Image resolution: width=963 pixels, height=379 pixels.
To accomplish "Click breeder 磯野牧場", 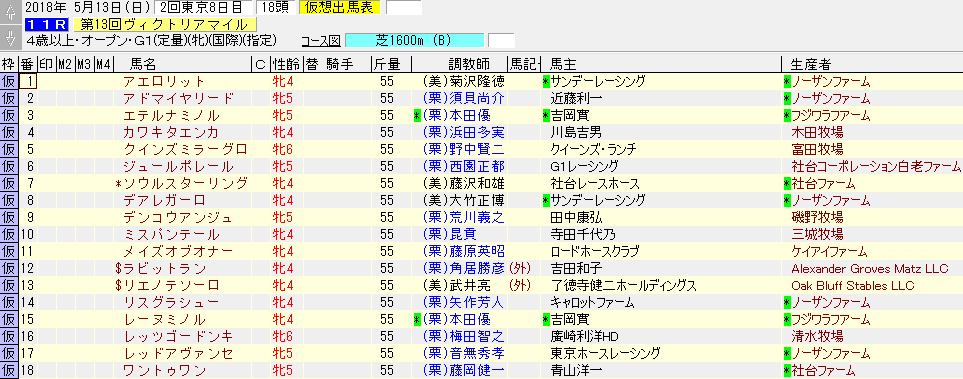I will [817, 217].
